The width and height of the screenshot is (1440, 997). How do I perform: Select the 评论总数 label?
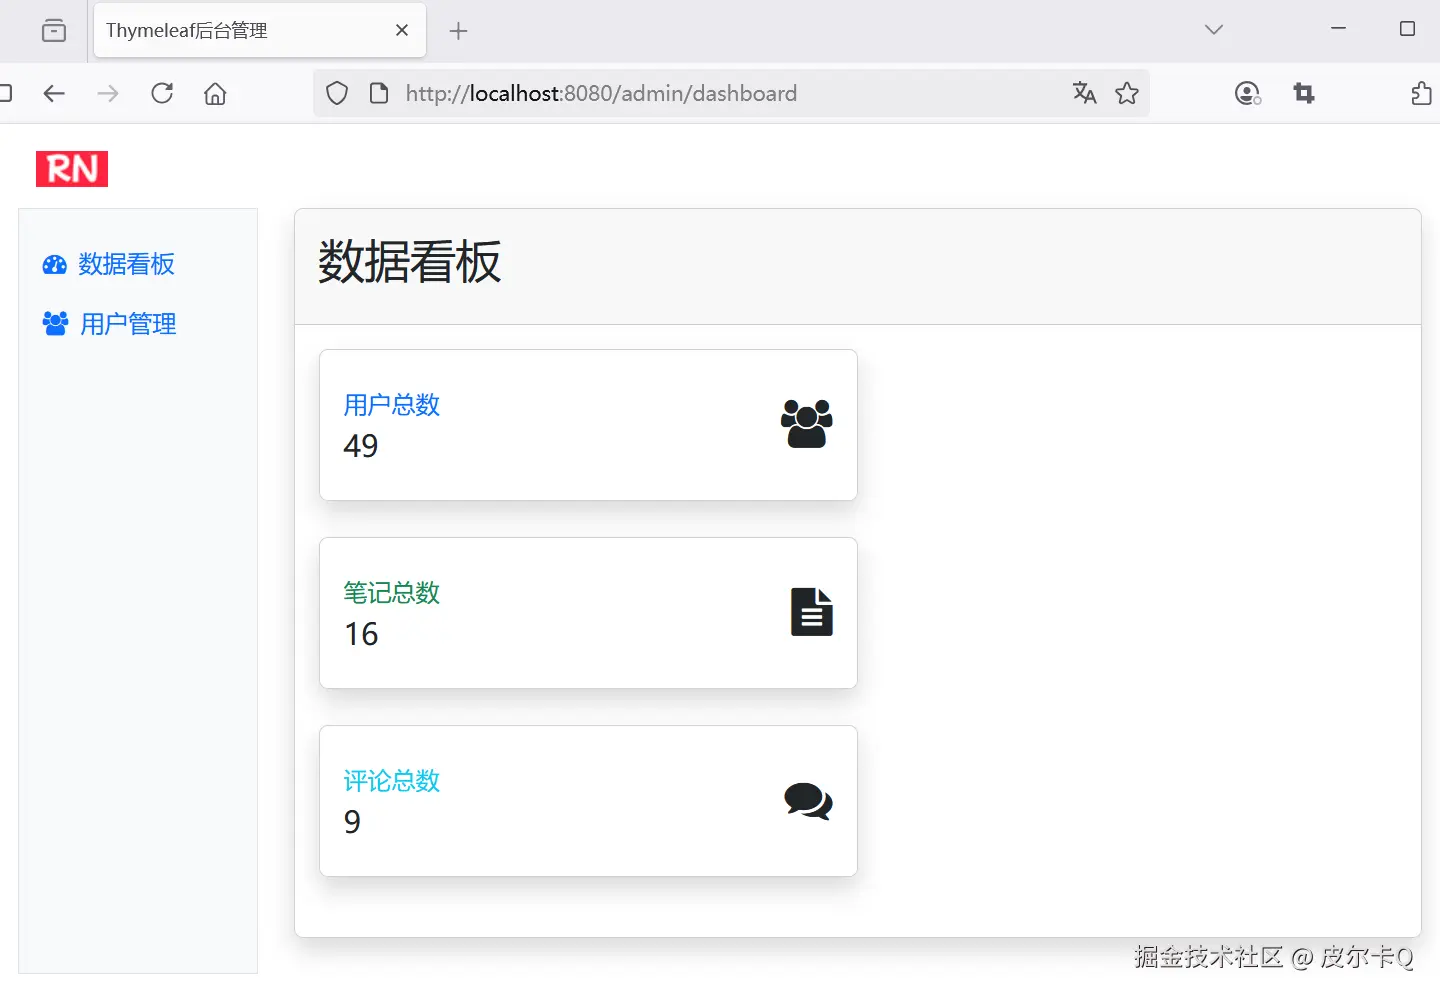point(392,781)
